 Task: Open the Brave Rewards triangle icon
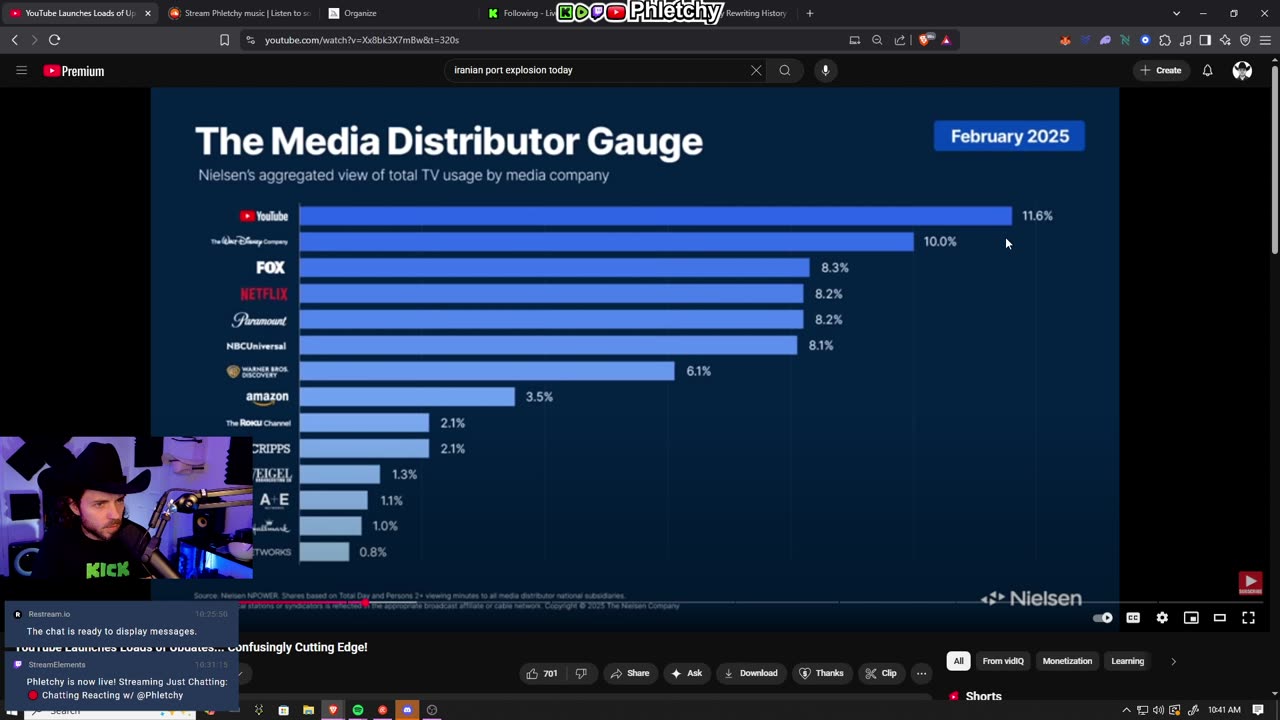click(x=946, y=40)
